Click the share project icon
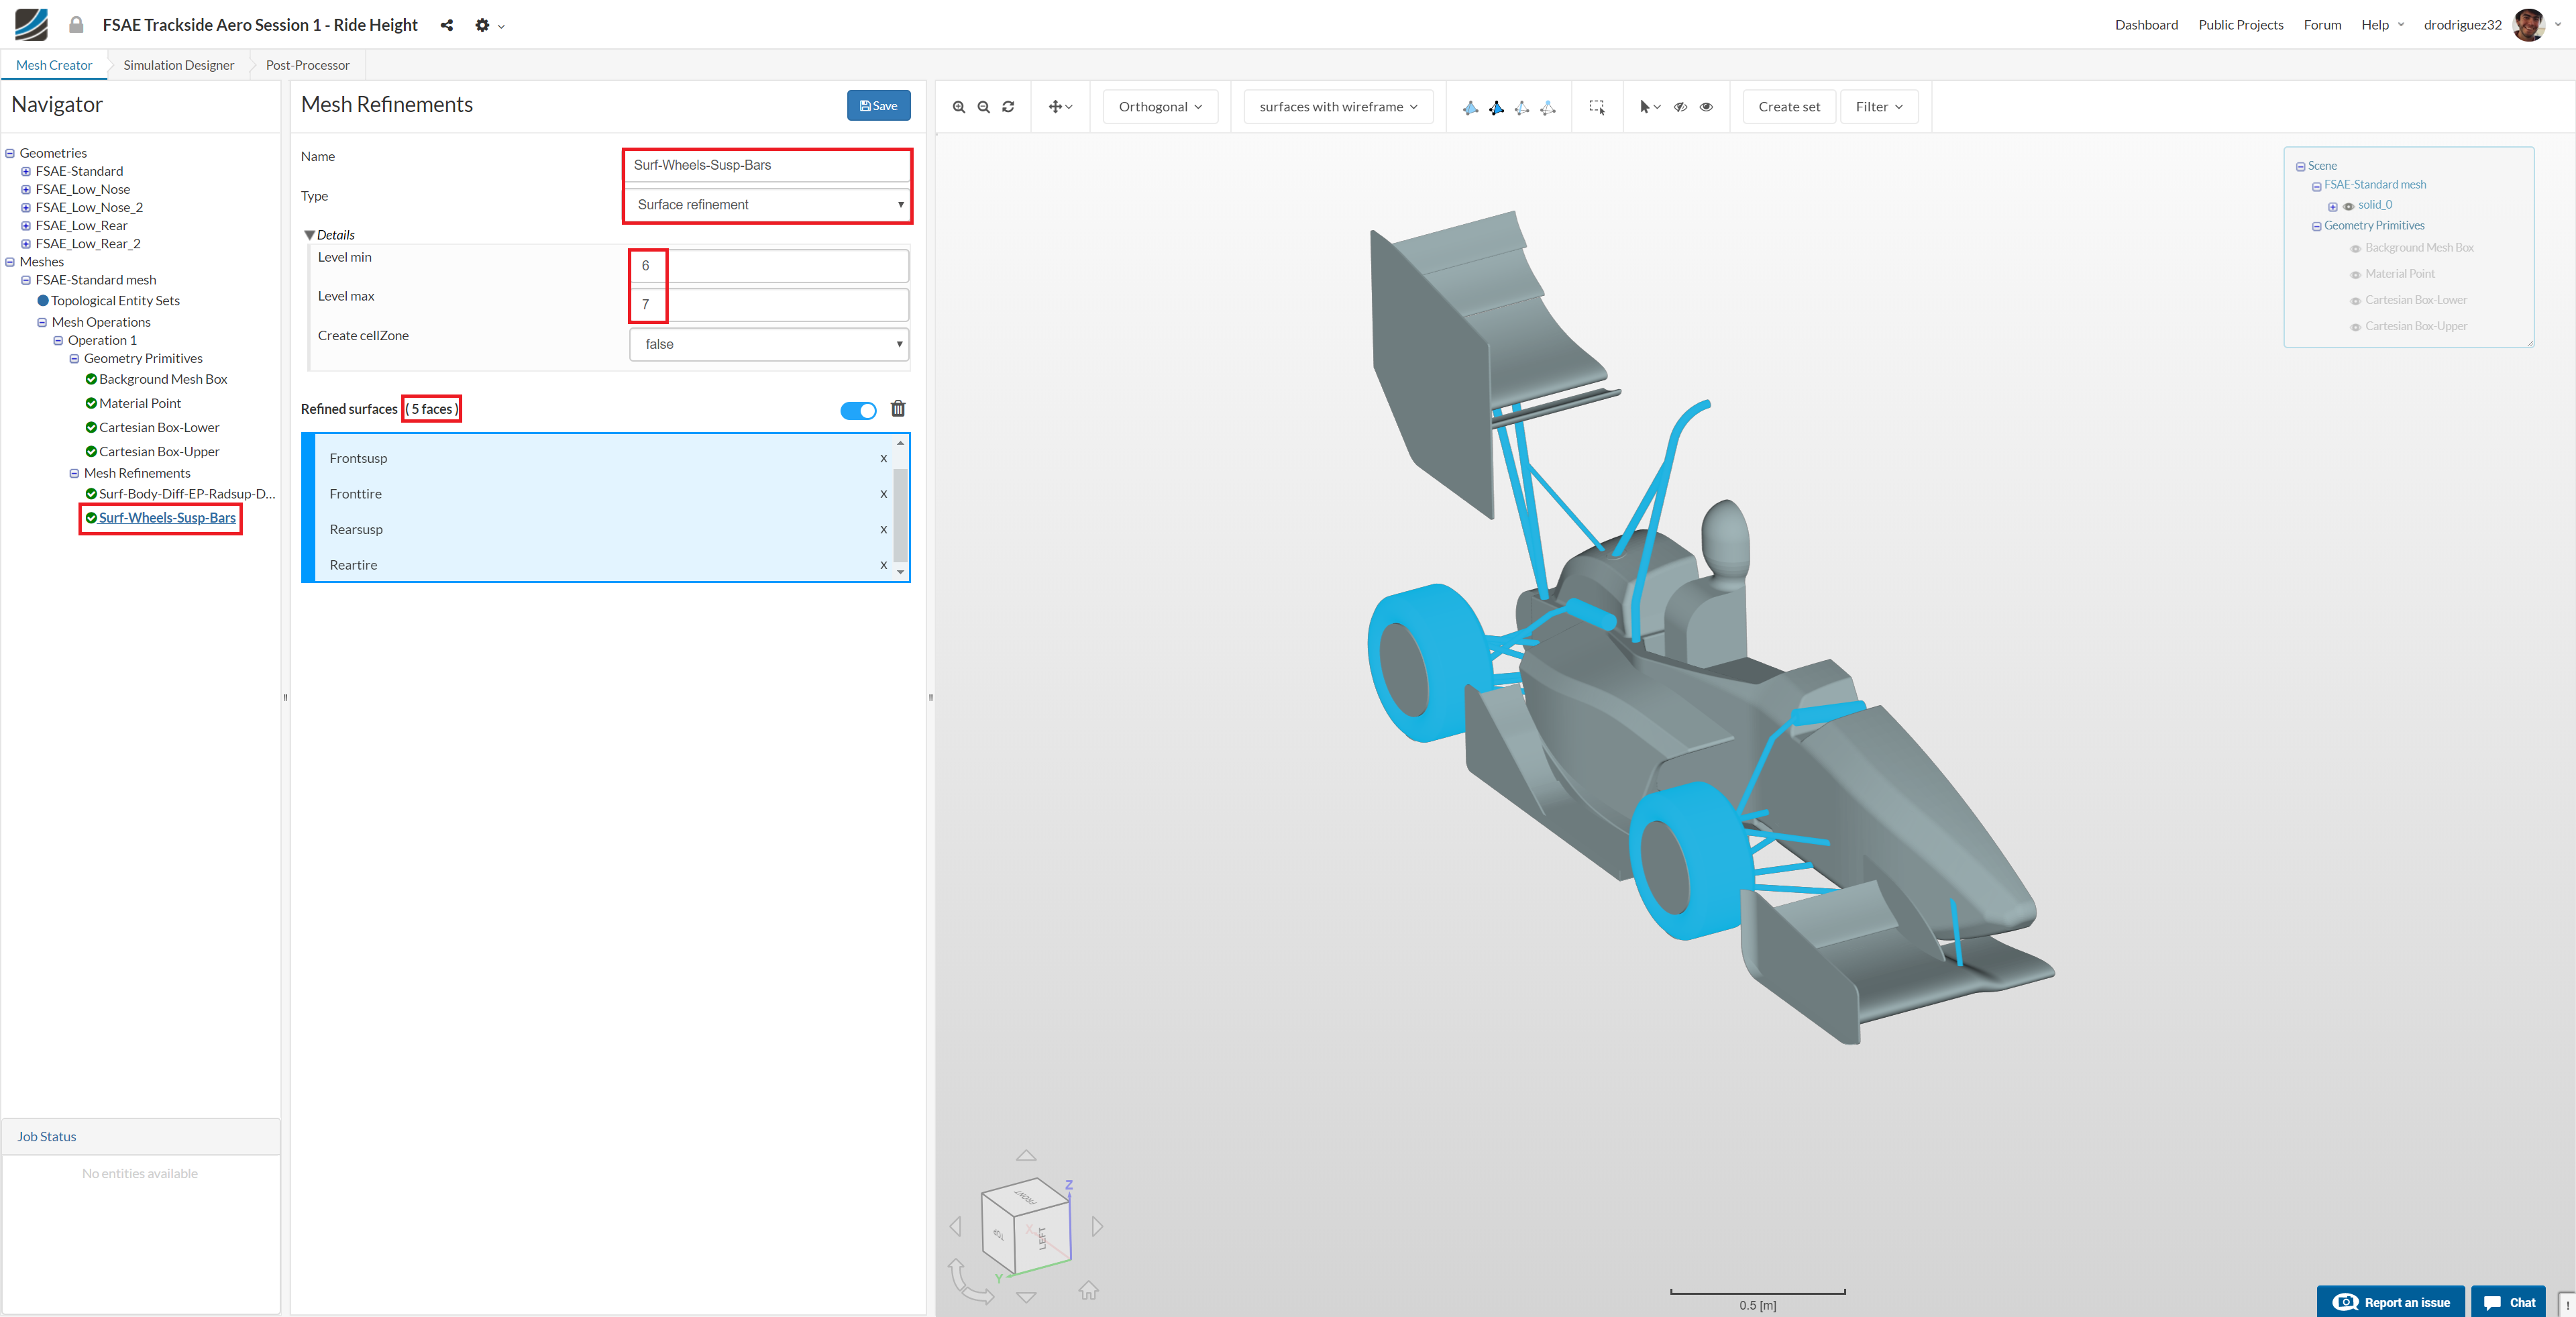This screenshot has width=2576, height=1317. point(447,25)
